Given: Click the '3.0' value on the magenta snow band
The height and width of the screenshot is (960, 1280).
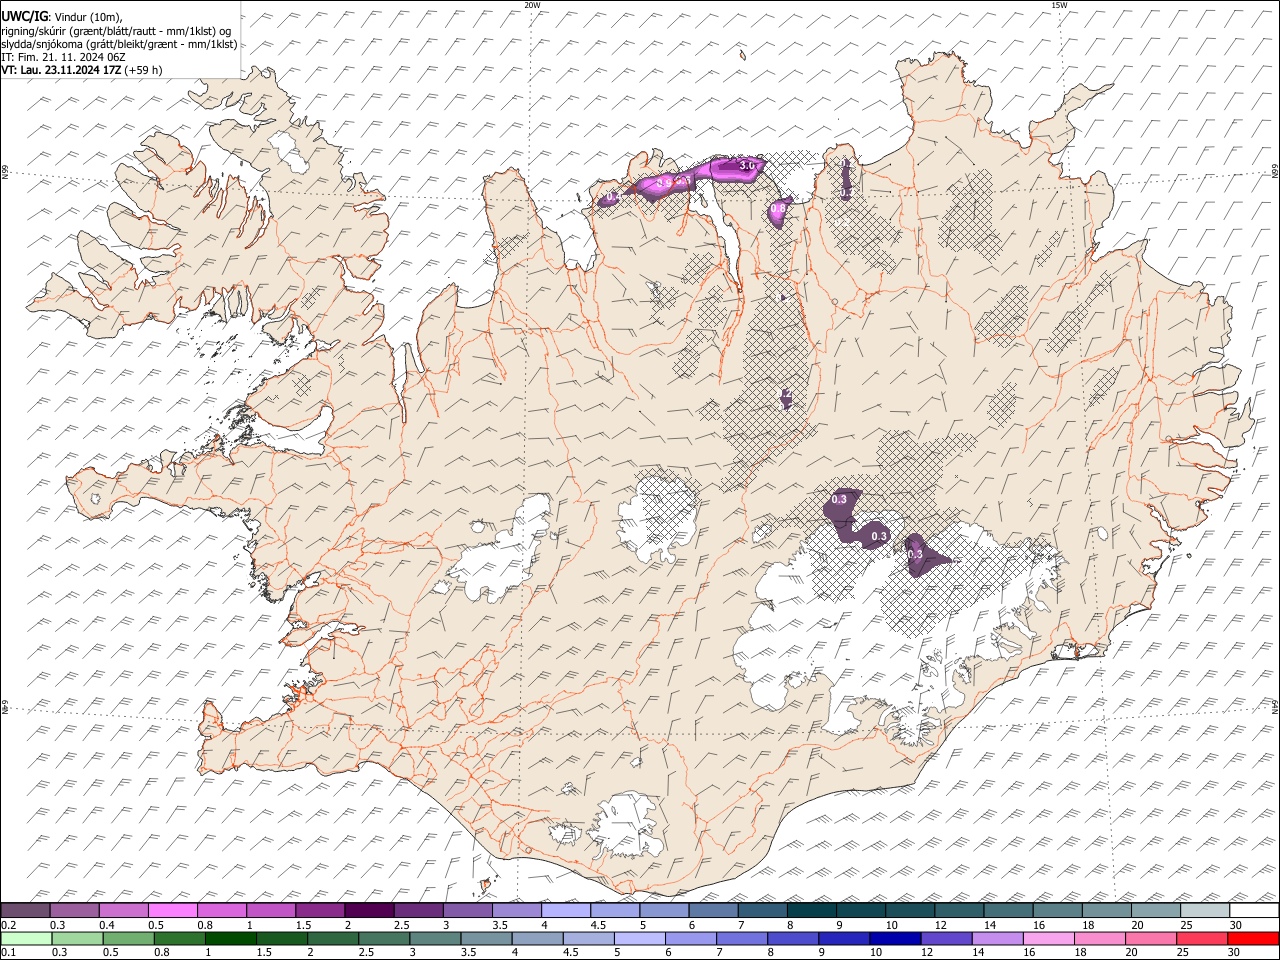Looking at the screenshot, I should point(747,166).
